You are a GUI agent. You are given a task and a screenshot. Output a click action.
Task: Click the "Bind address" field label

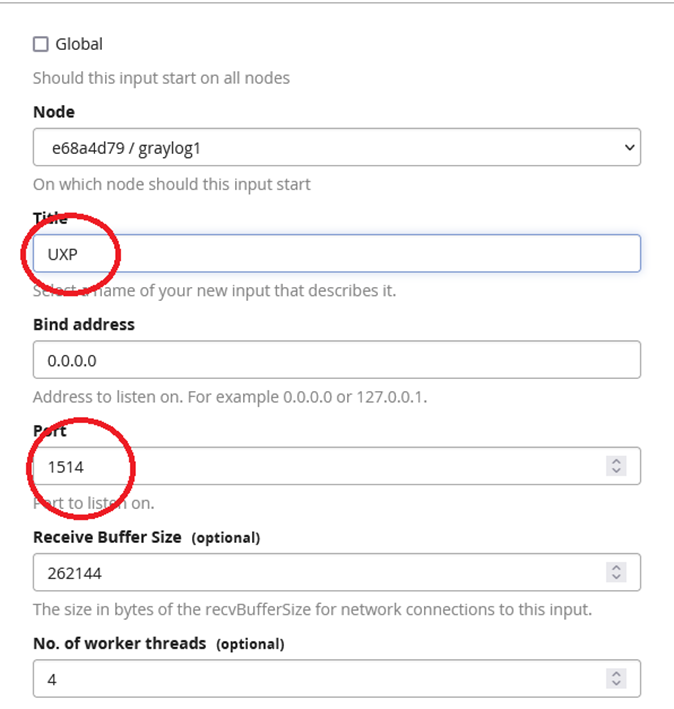[x=83, y=324]
